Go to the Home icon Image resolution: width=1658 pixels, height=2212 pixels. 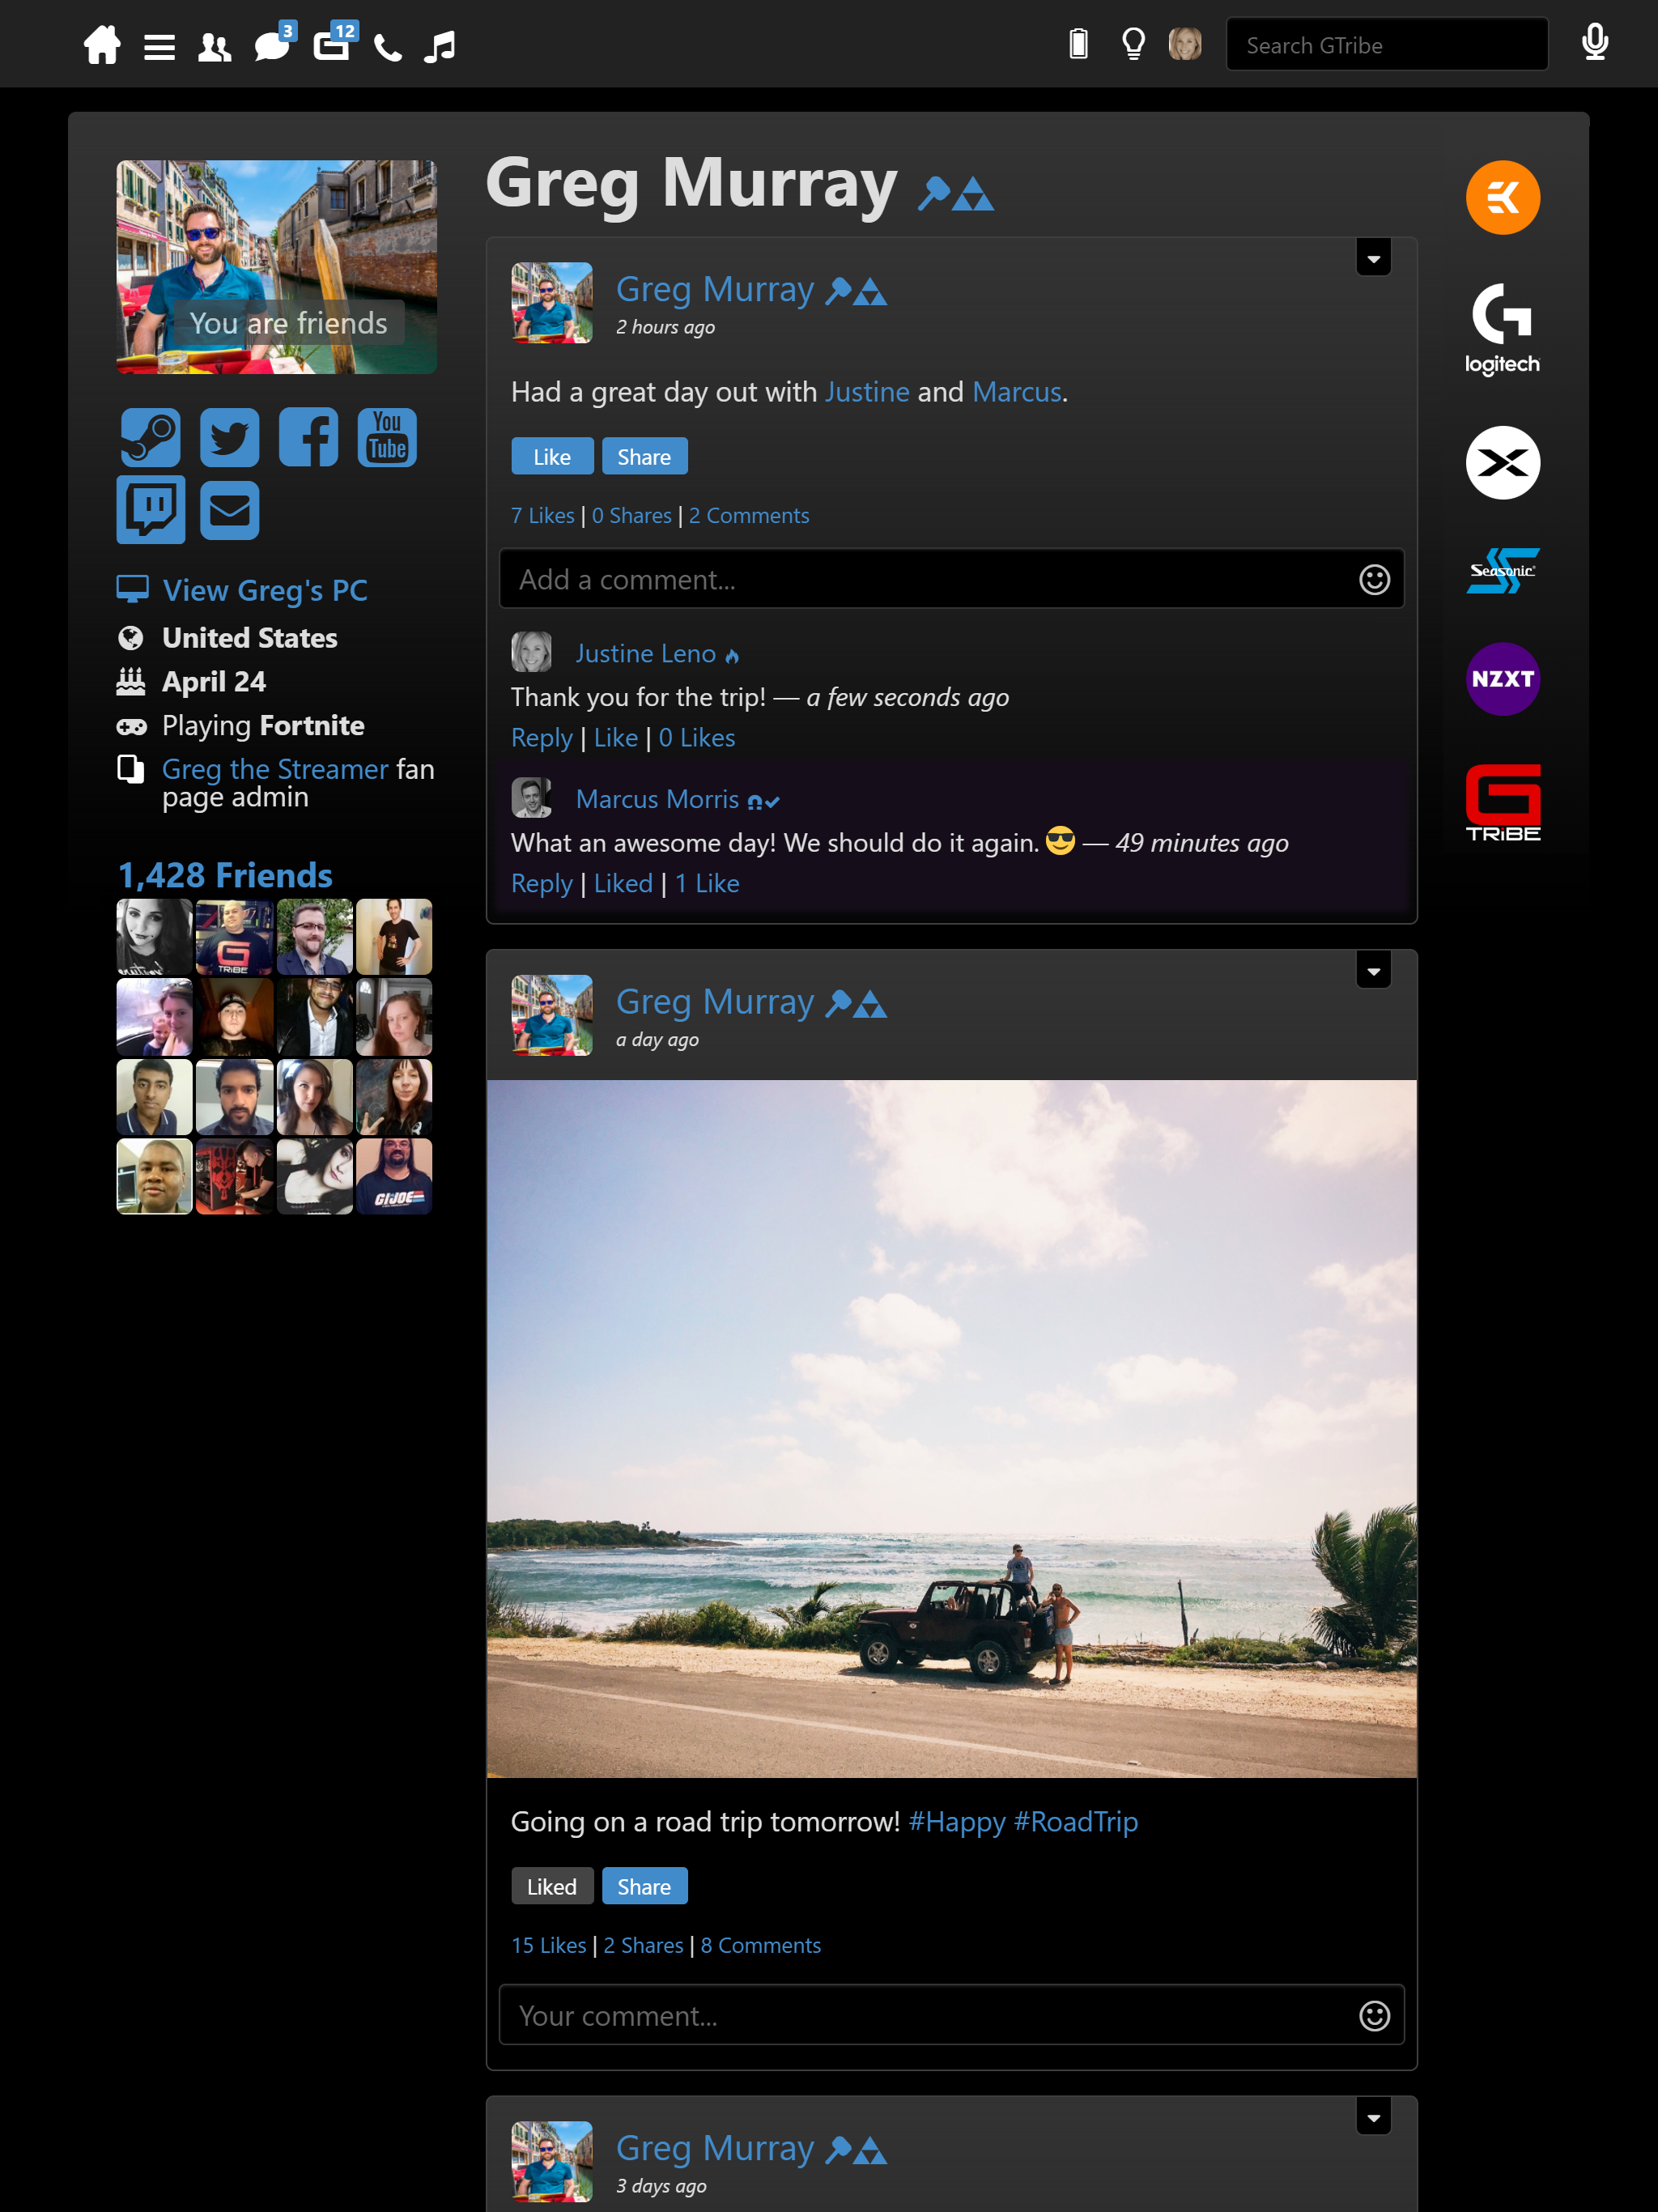pos(102,46)
